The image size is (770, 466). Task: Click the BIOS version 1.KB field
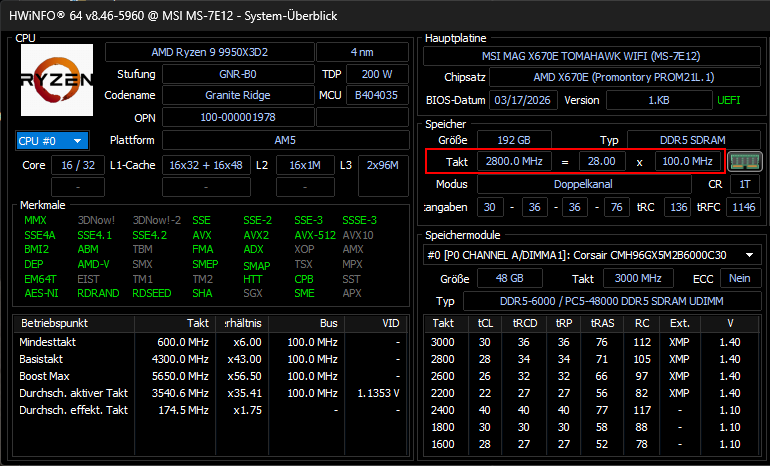[659, 100]
